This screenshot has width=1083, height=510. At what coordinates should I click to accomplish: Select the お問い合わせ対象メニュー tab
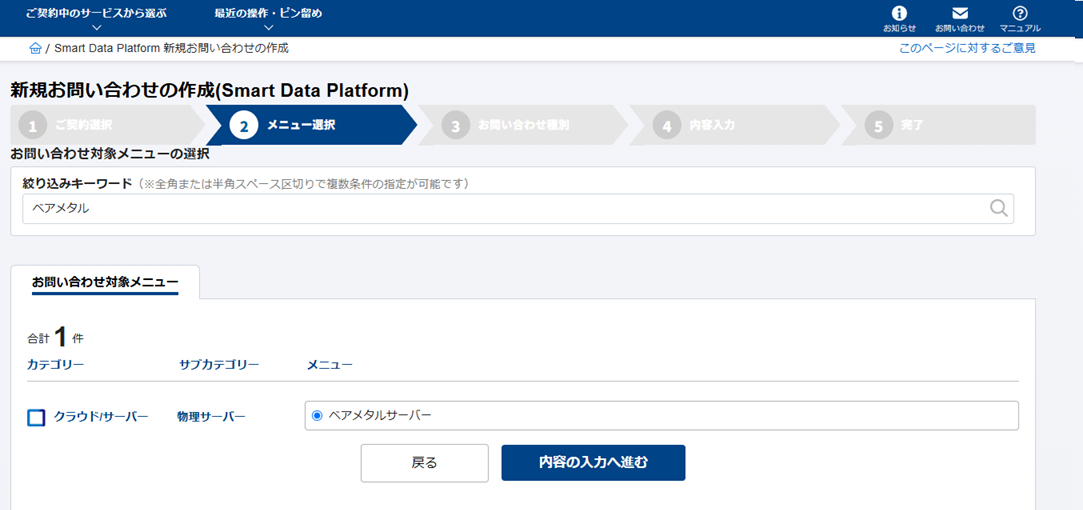[x=105, y=282]
